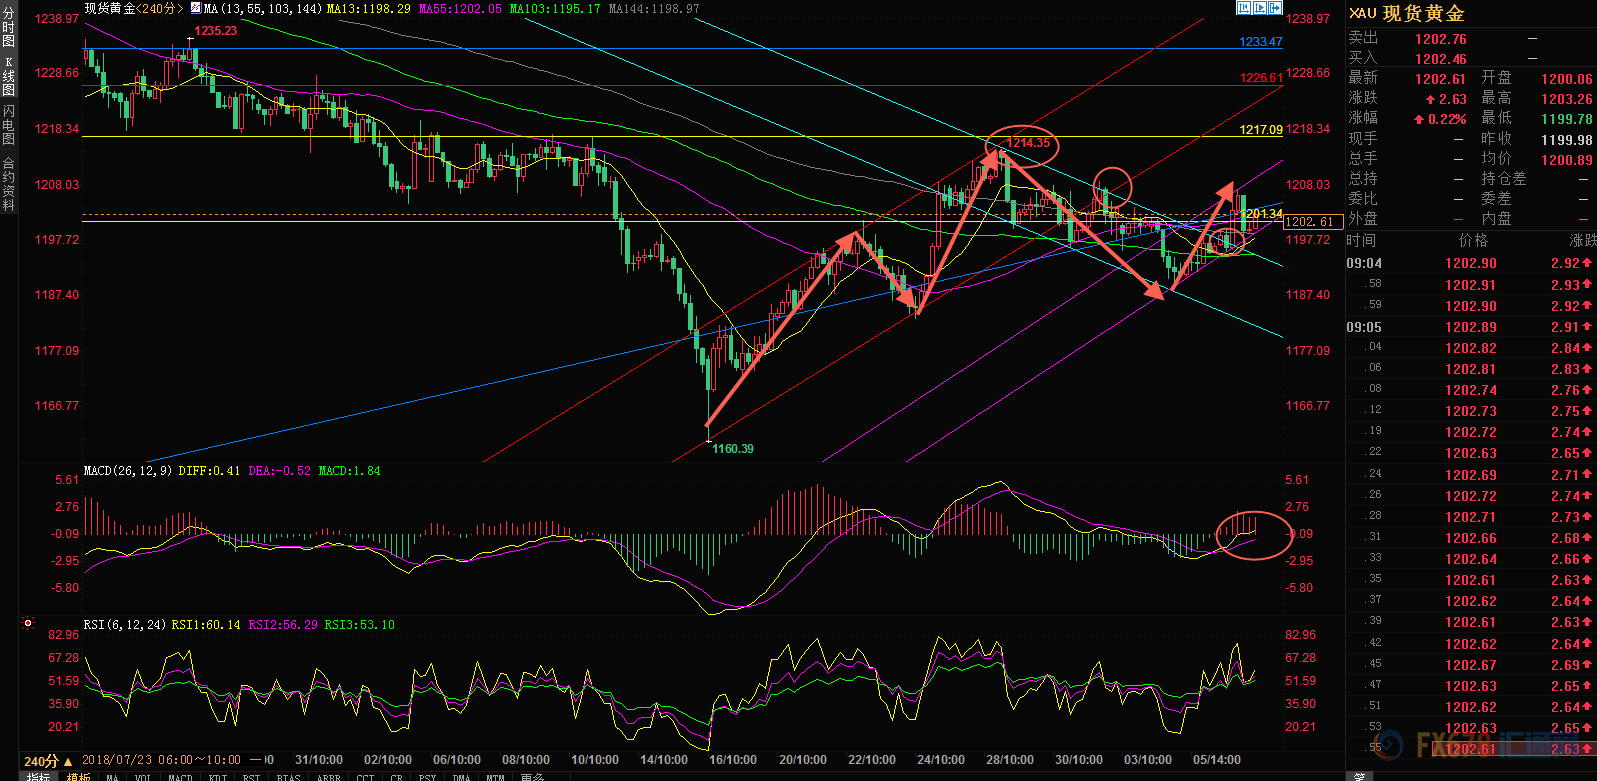Expand the 更多 indicators list

tap(532, 777)
